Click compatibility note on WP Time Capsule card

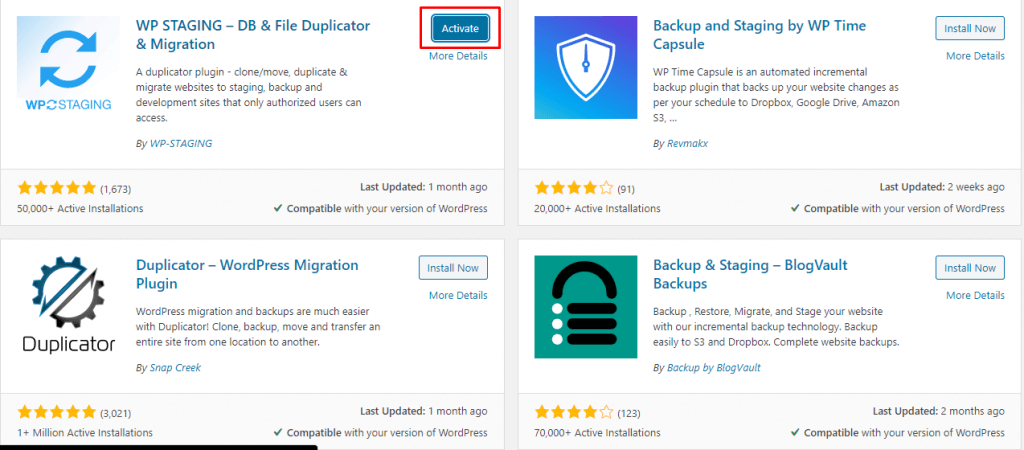897,209
